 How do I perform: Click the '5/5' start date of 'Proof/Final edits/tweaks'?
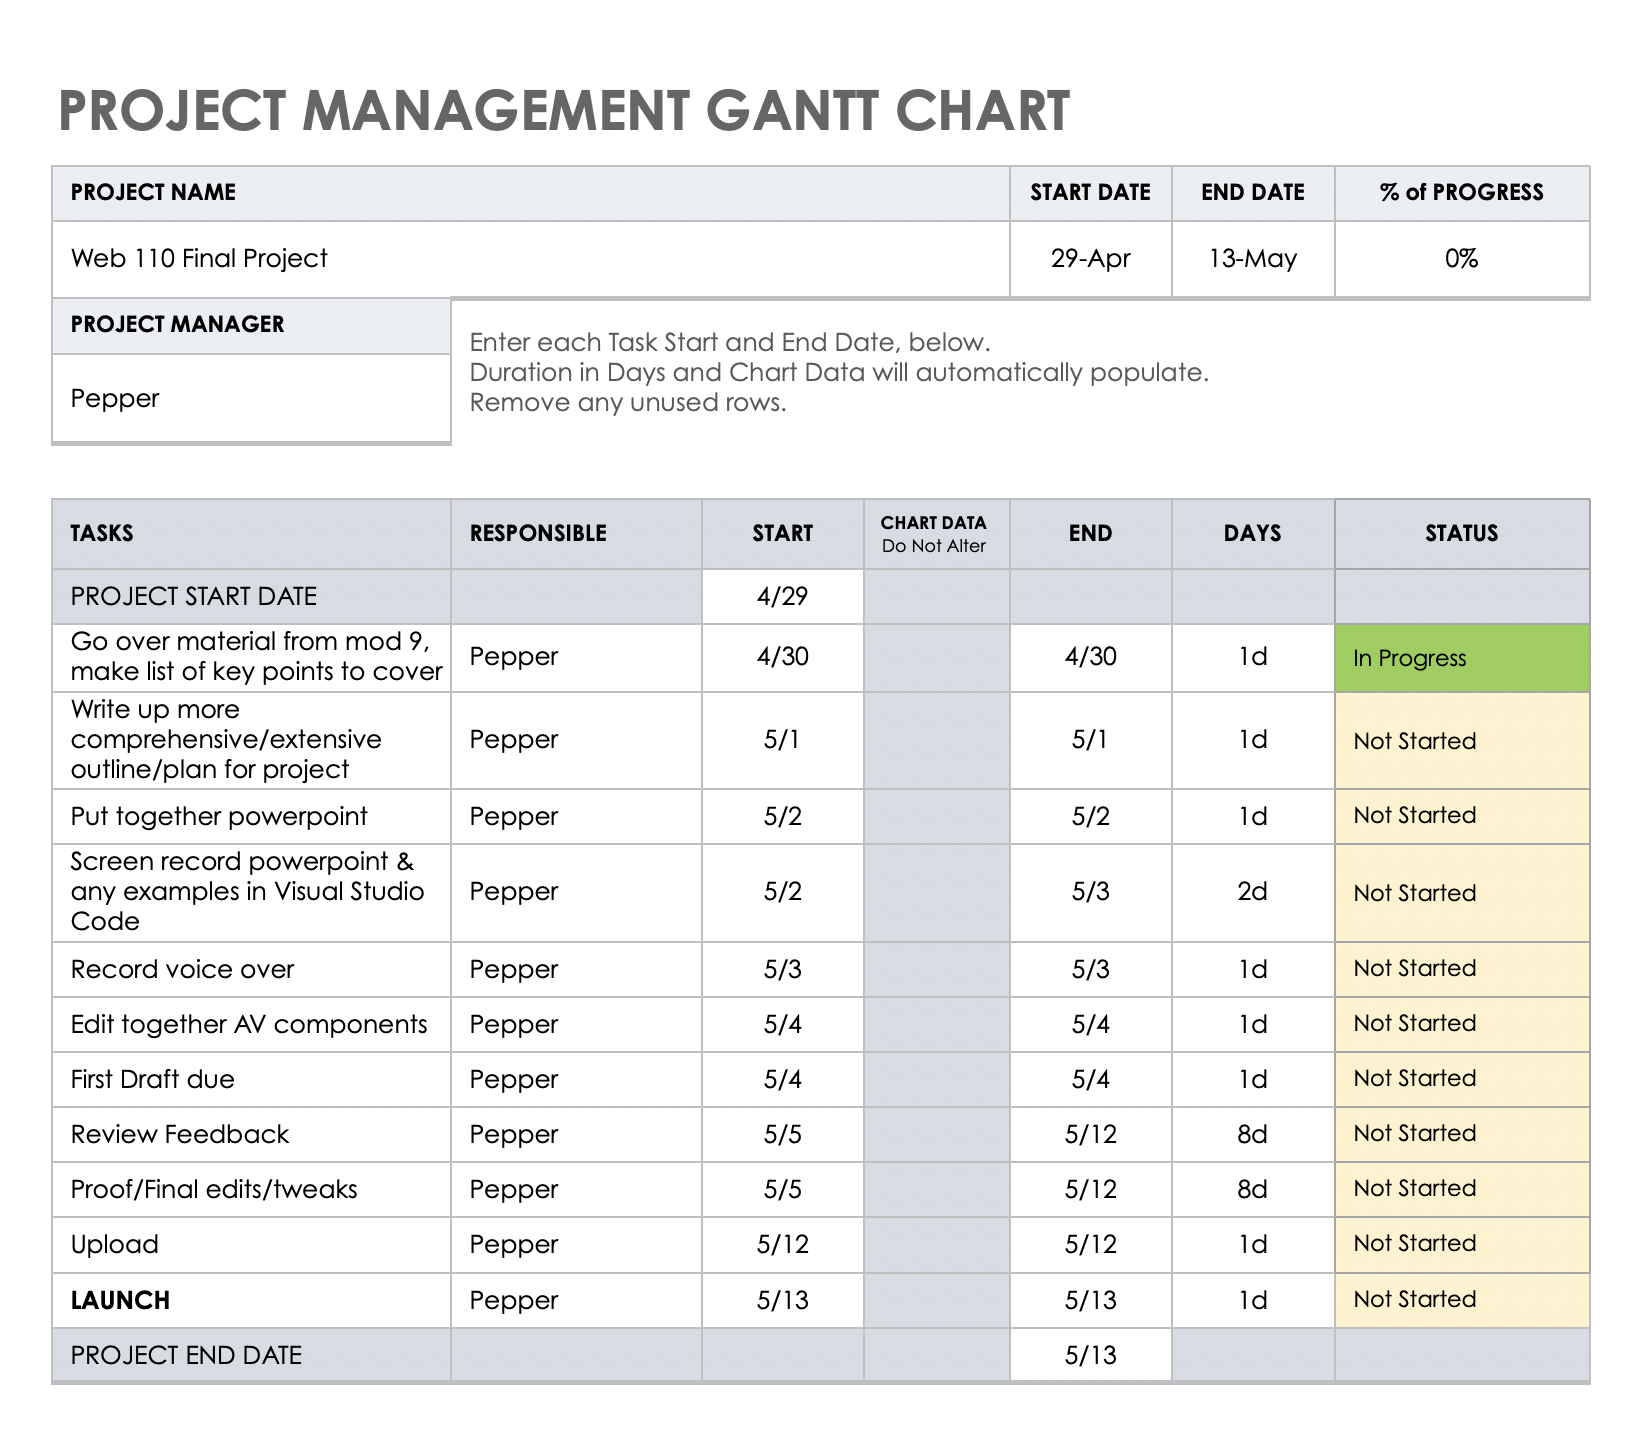click(783, 1190)
